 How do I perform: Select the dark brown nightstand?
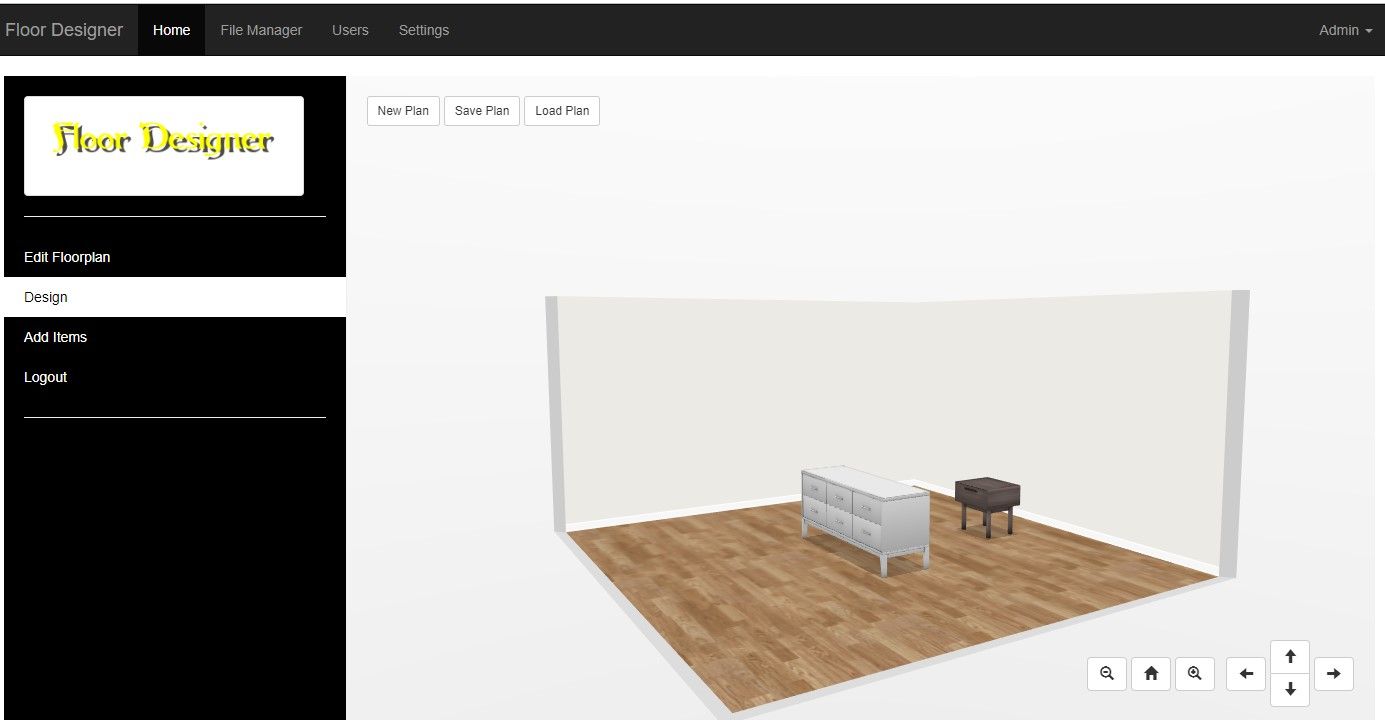click(987, 505)
